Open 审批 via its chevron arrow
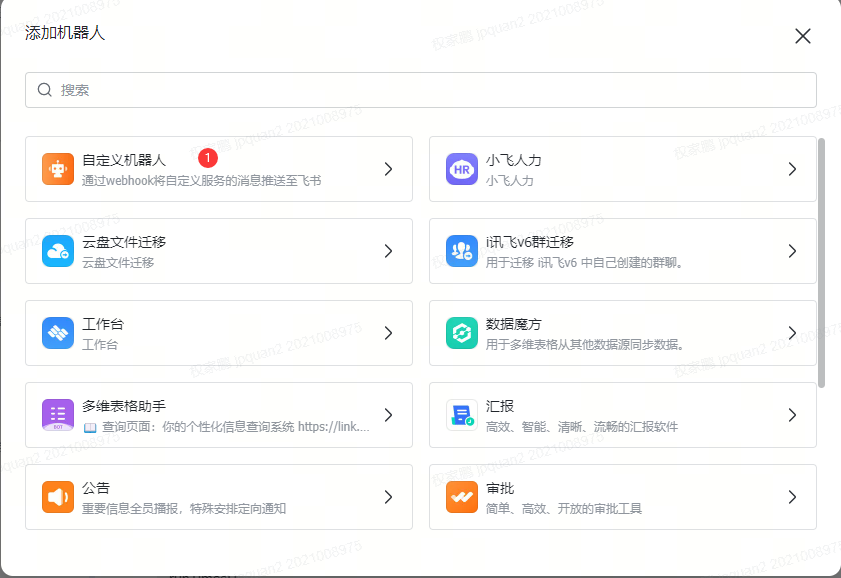This screenshot has height=578, width=841. pos(792,497)
